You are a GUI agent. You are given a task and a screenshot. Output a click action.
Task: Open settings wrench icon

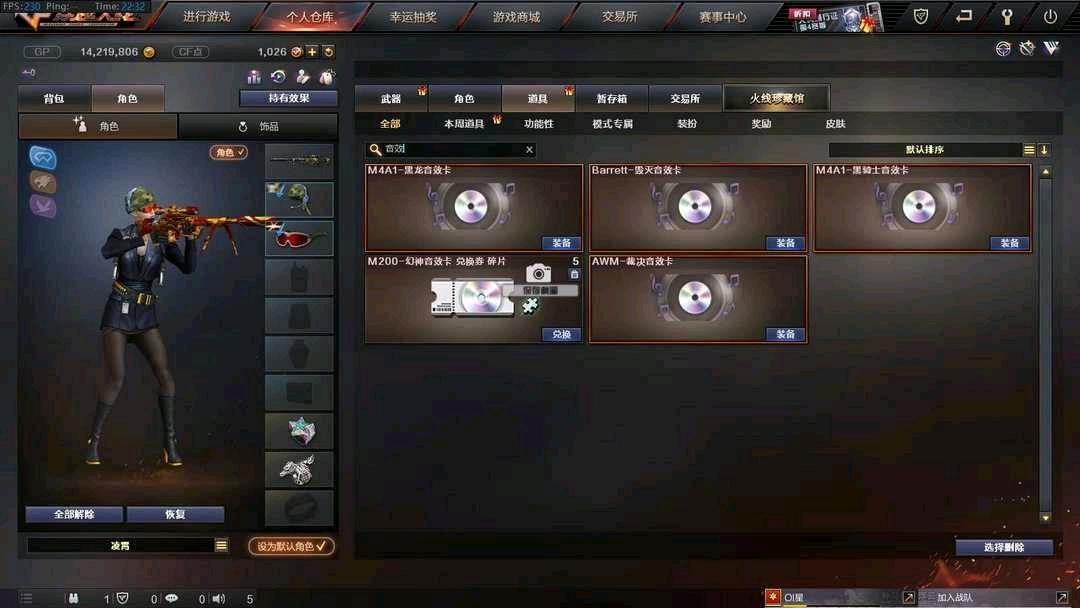point(1006,17)
